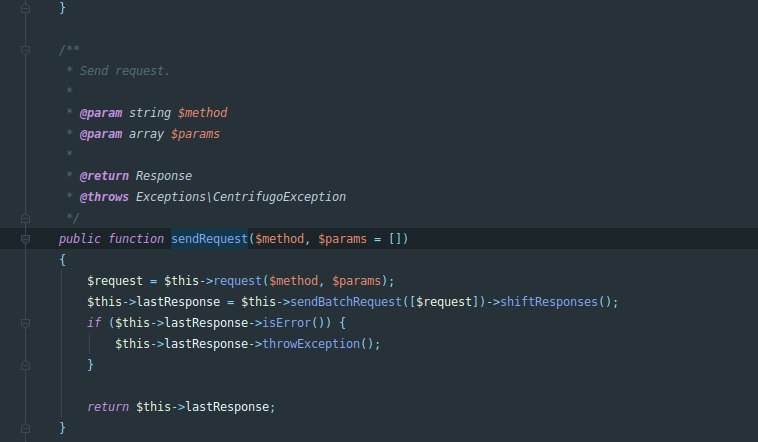Click the empty array '[]' default value
Viewport: 758px width, 442px height.
(395, 239)
